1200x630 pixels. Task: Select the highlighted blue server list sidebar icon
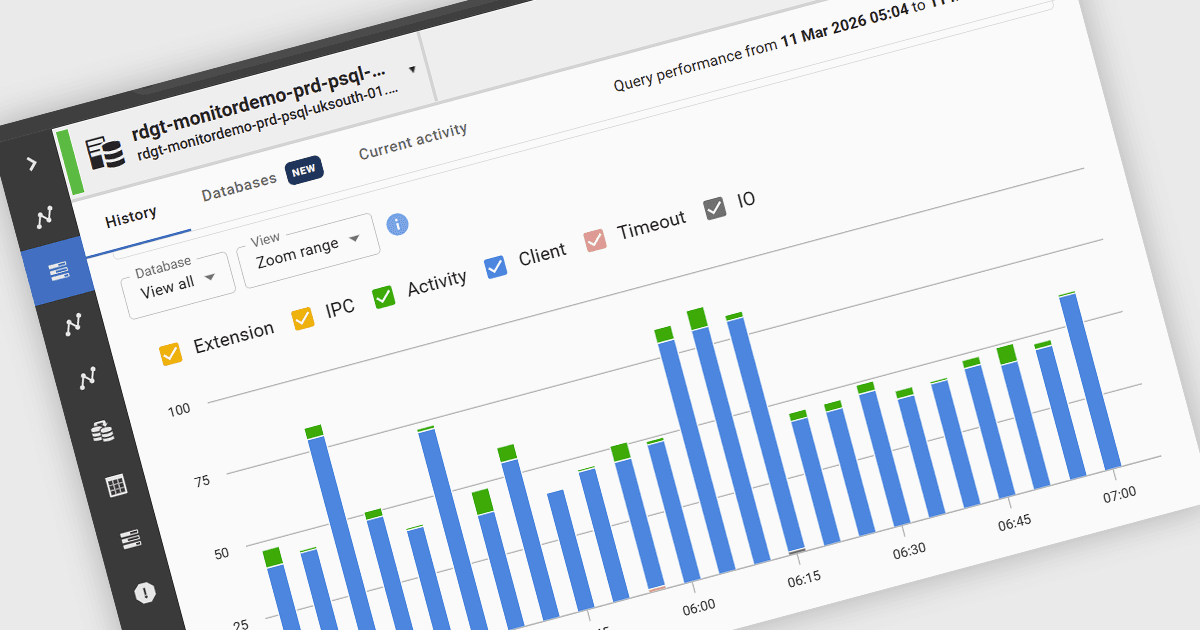(x=59, y=271)
